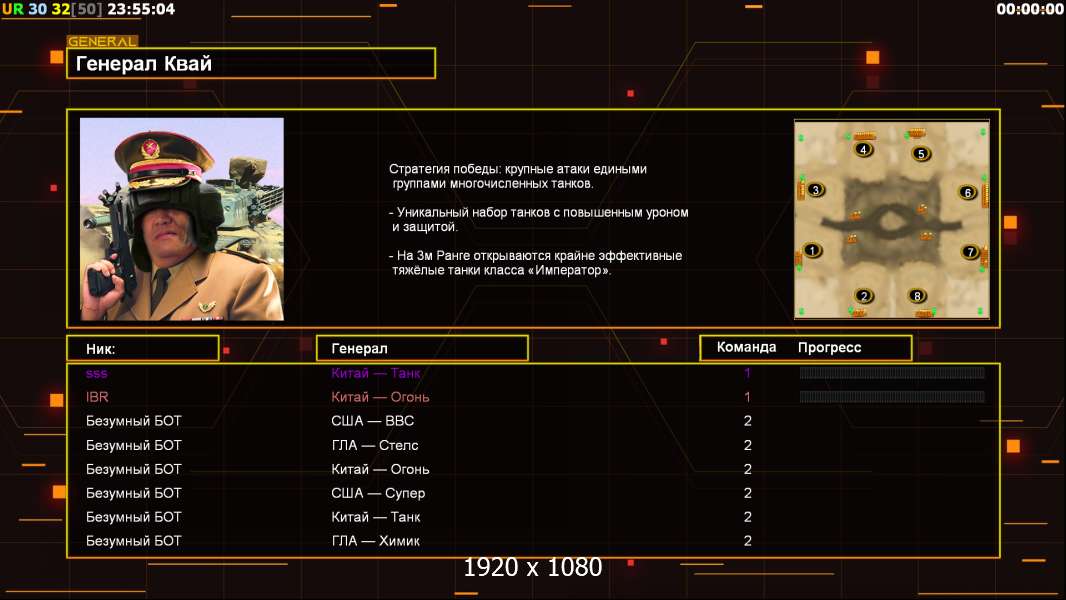Screen dimensions: 1066x600
Task: Click the player name sss
Action: tap(96, 373)
